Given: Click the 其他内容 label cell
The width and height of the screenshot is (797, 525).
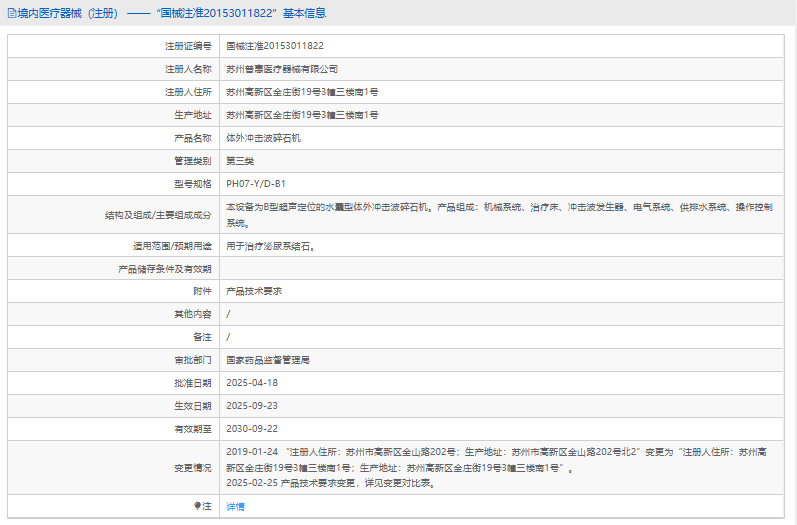Looking at the screenshot, I should (113, 314).
